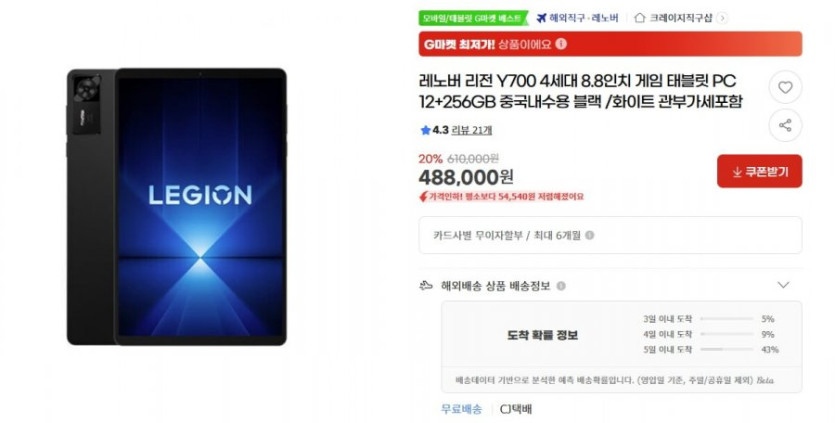Click info icon in G마켓 최저가 banner
835x423 pixels.
click(561, 44)
